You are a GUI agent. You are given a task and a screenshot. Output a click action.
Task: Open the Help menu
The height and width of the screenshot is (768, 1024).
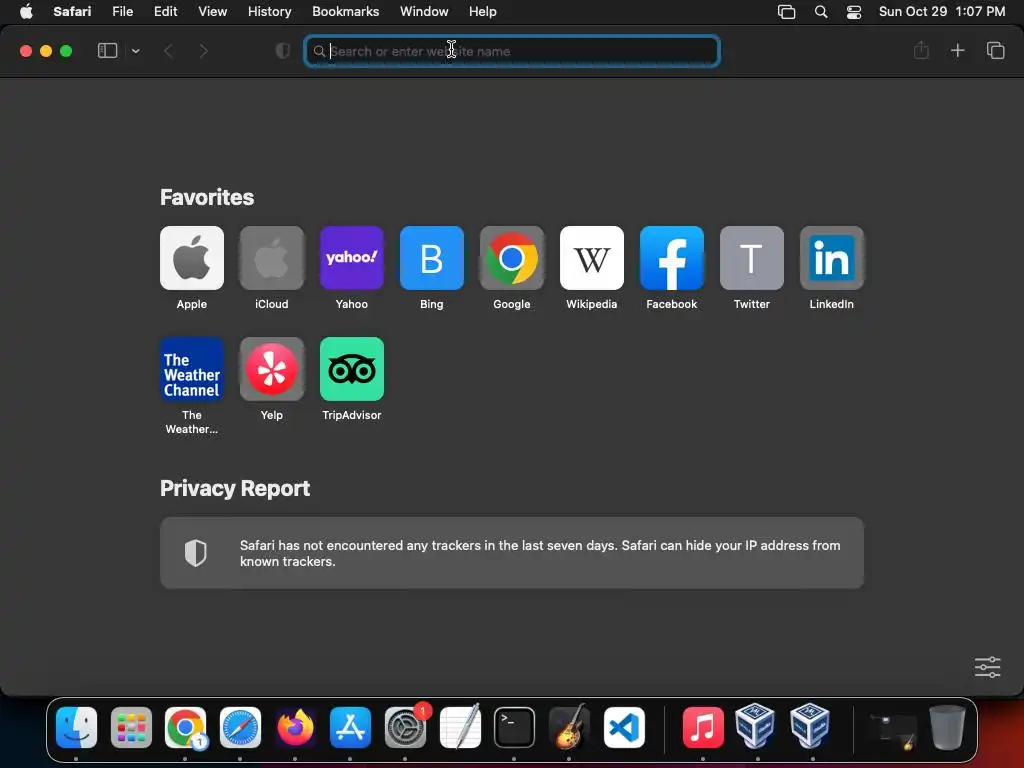(483, 11)
